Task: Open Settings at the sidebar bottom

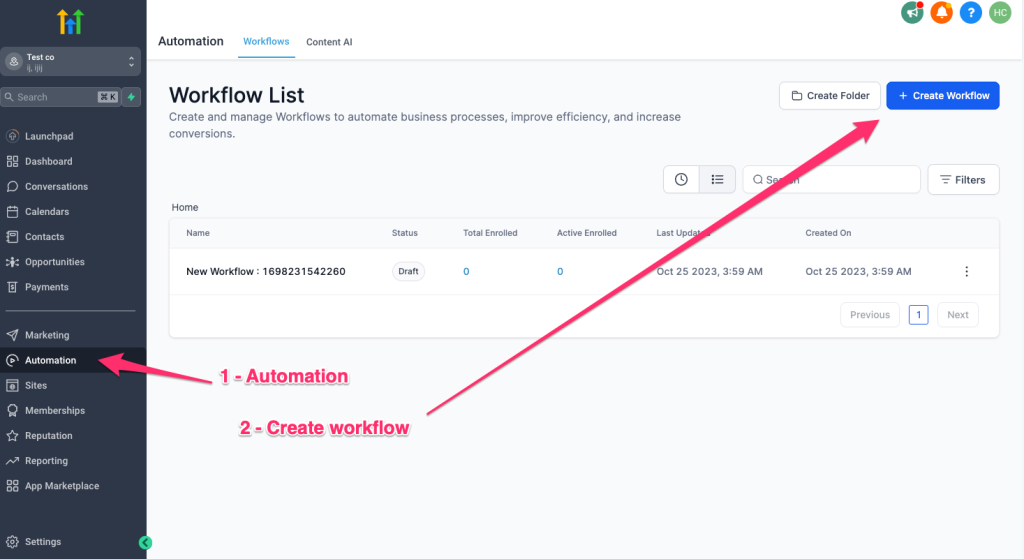Action: (42, 541)
